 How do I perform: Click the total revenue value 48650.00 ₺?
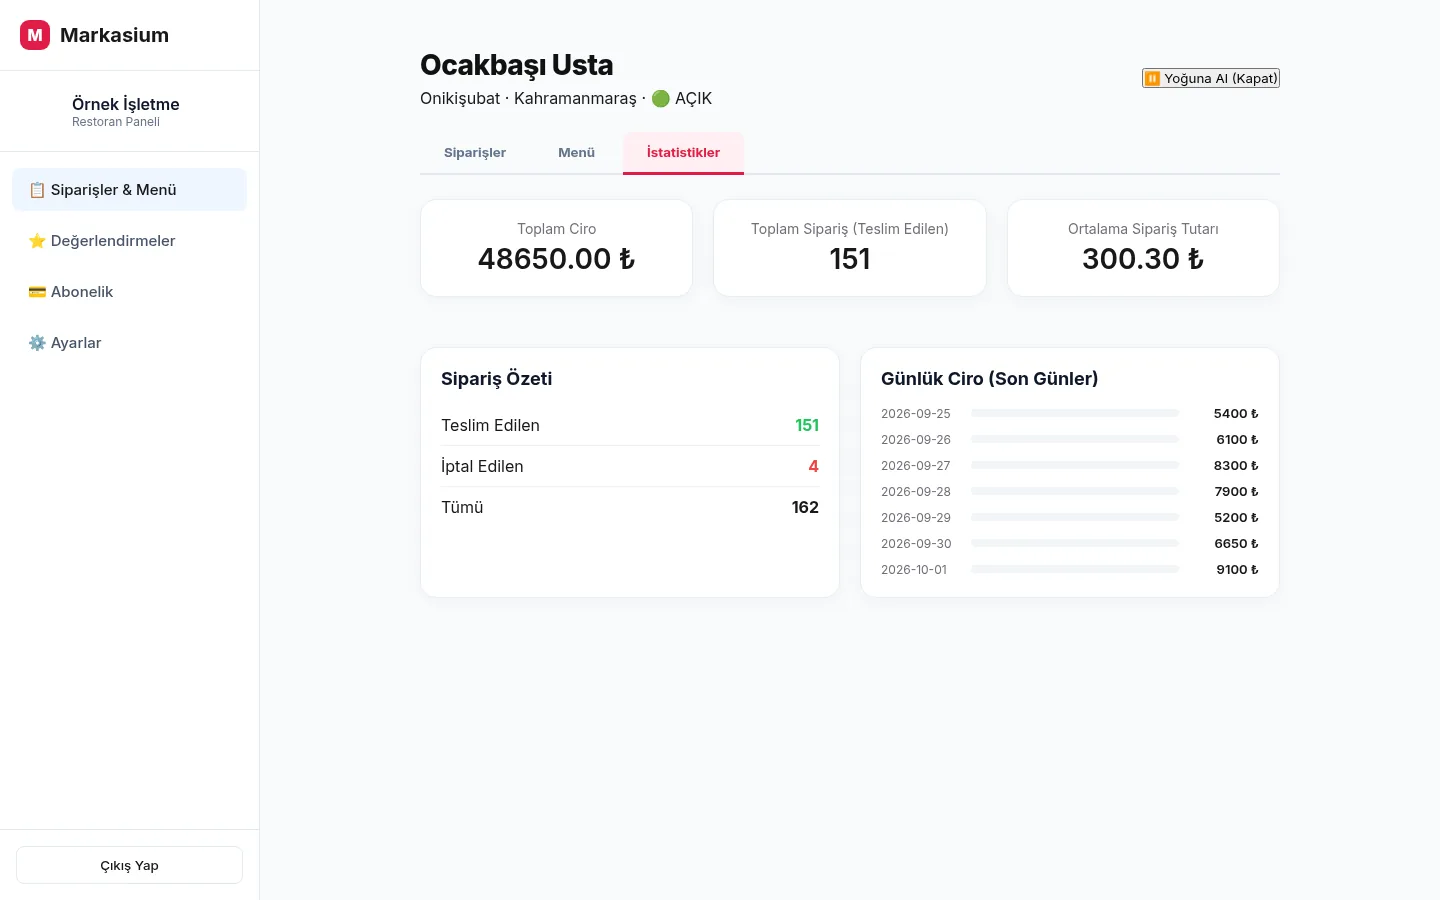(x=556, y=259)
